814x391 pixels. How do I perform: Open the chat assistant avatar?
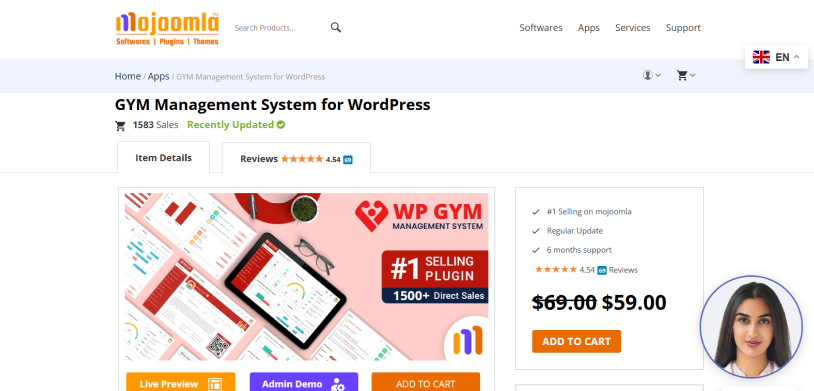click(751, 327)
